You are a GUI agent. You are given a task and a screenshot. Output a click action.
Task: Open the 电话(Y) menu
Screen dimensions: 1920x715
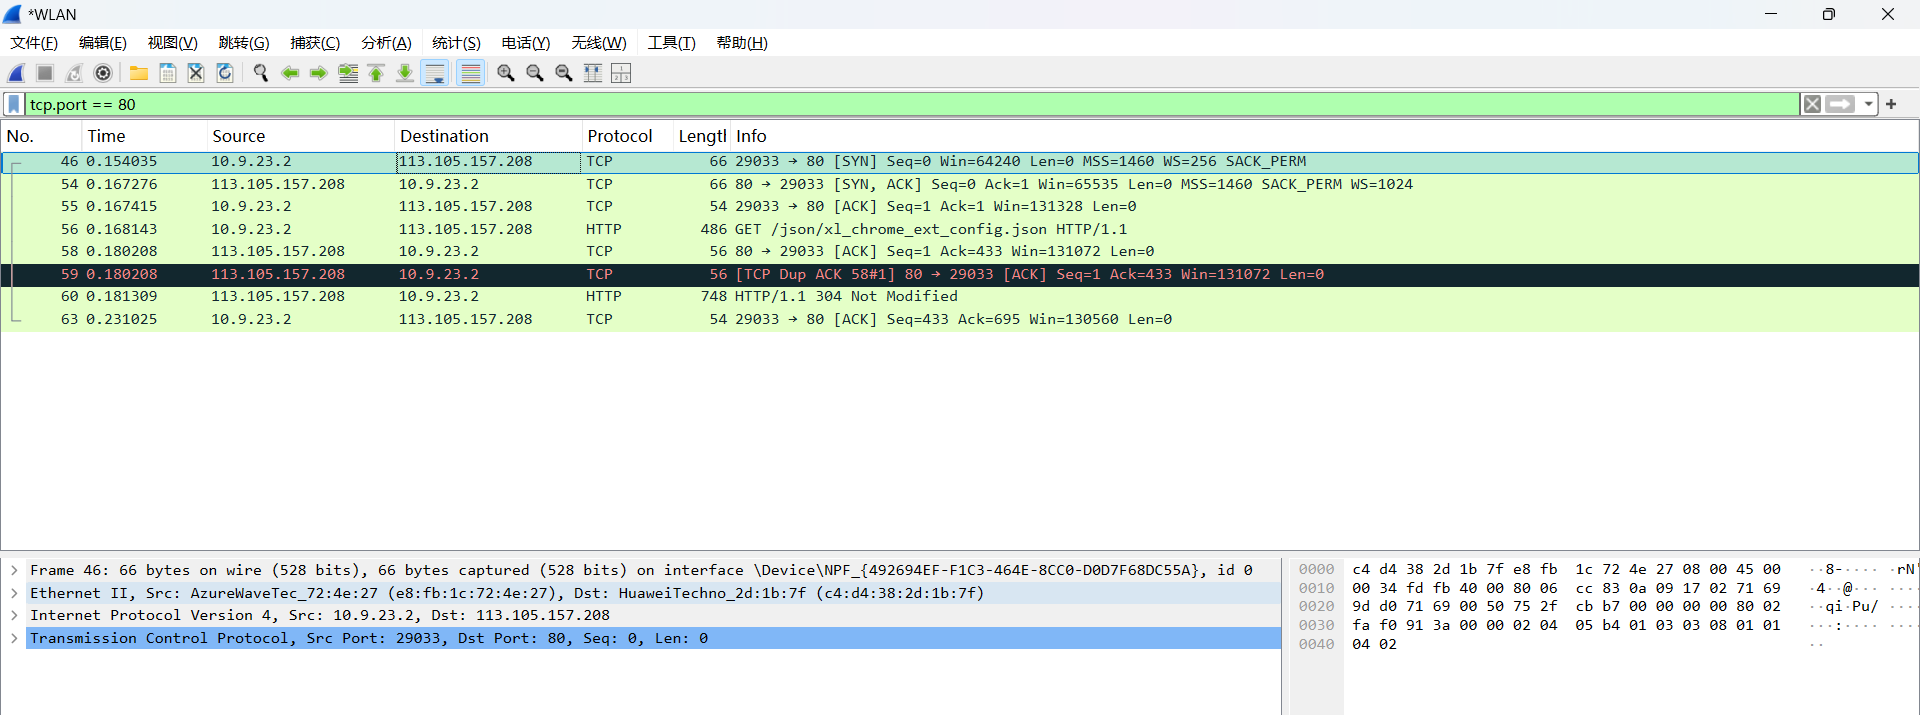pyautogui.click(x=526, y=43)
